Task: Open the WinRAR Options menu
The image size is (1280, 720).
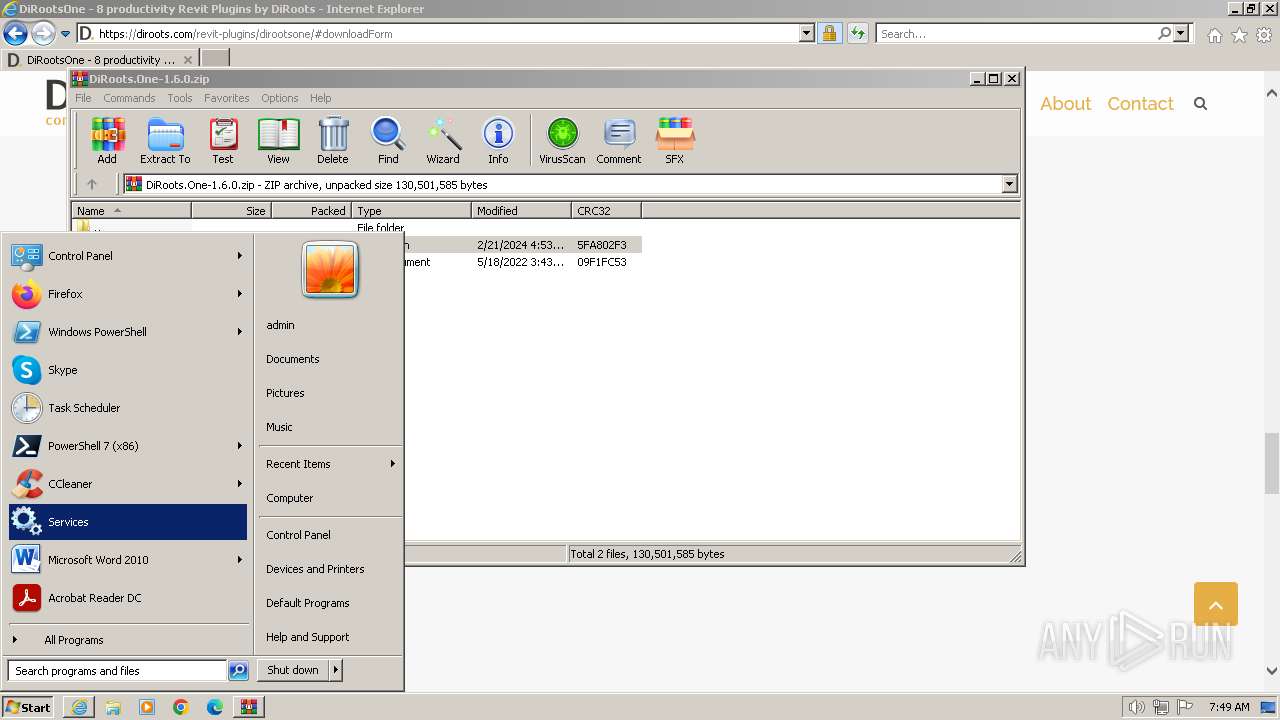Action: [x=280, y=98]
